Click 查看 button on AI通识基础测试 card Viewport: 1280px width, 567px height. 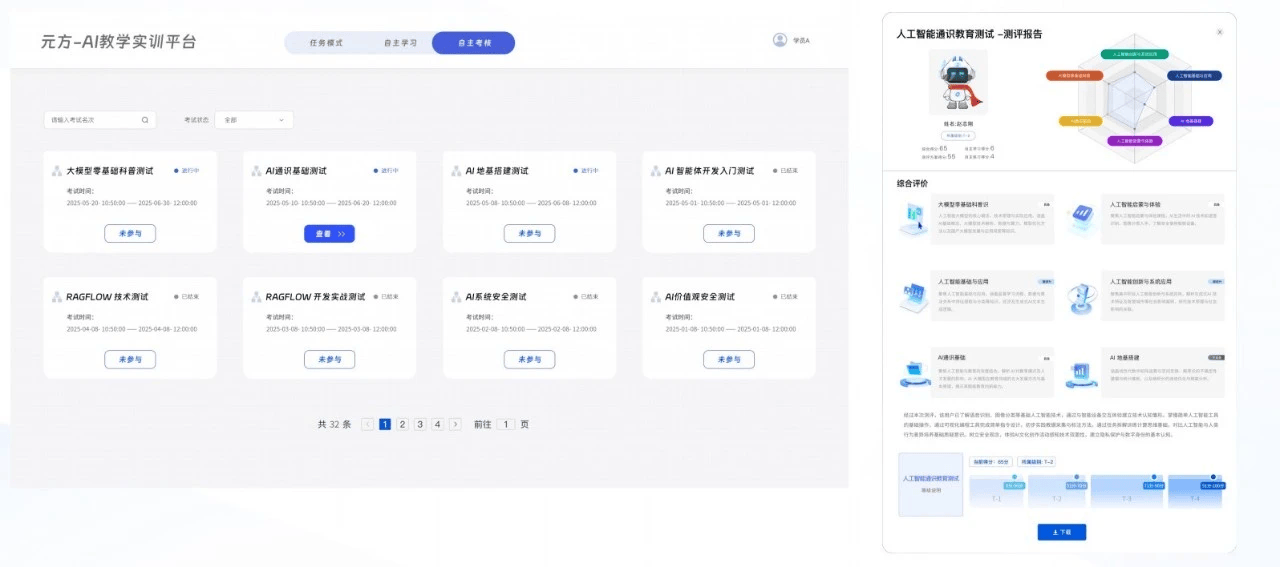[x=329, y=233]
